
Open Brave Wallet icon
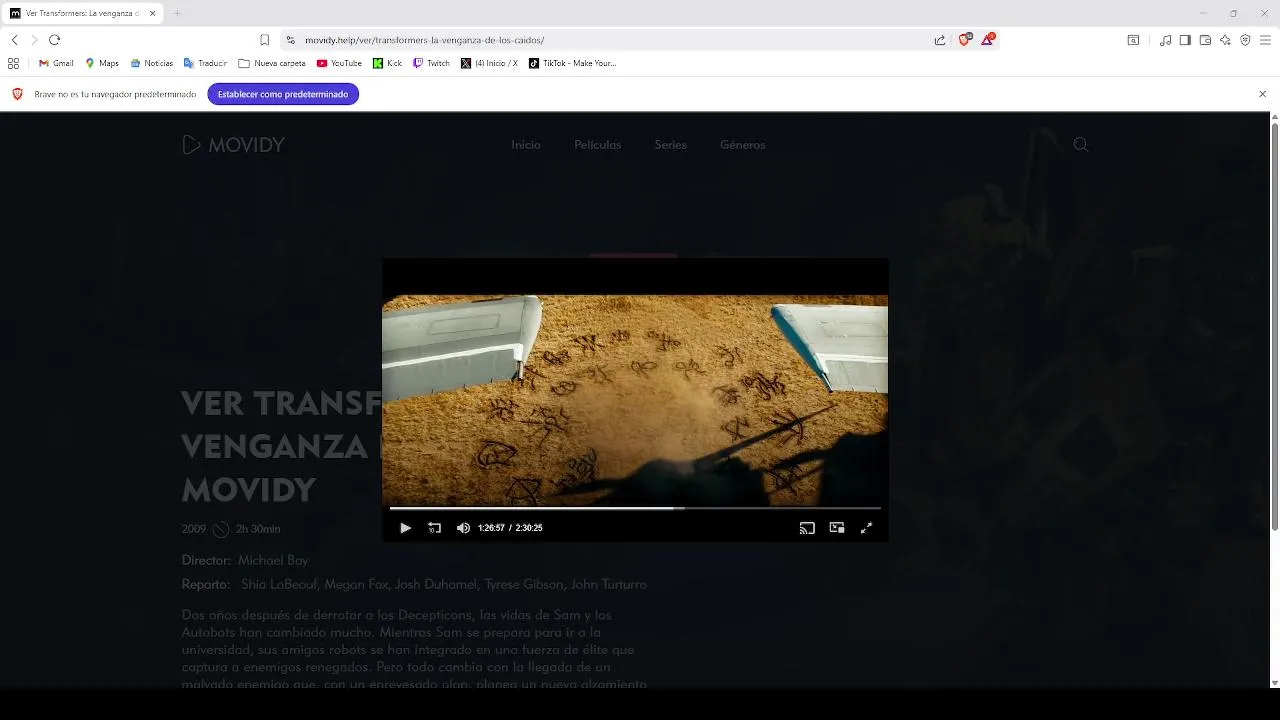coord(1205,40)
